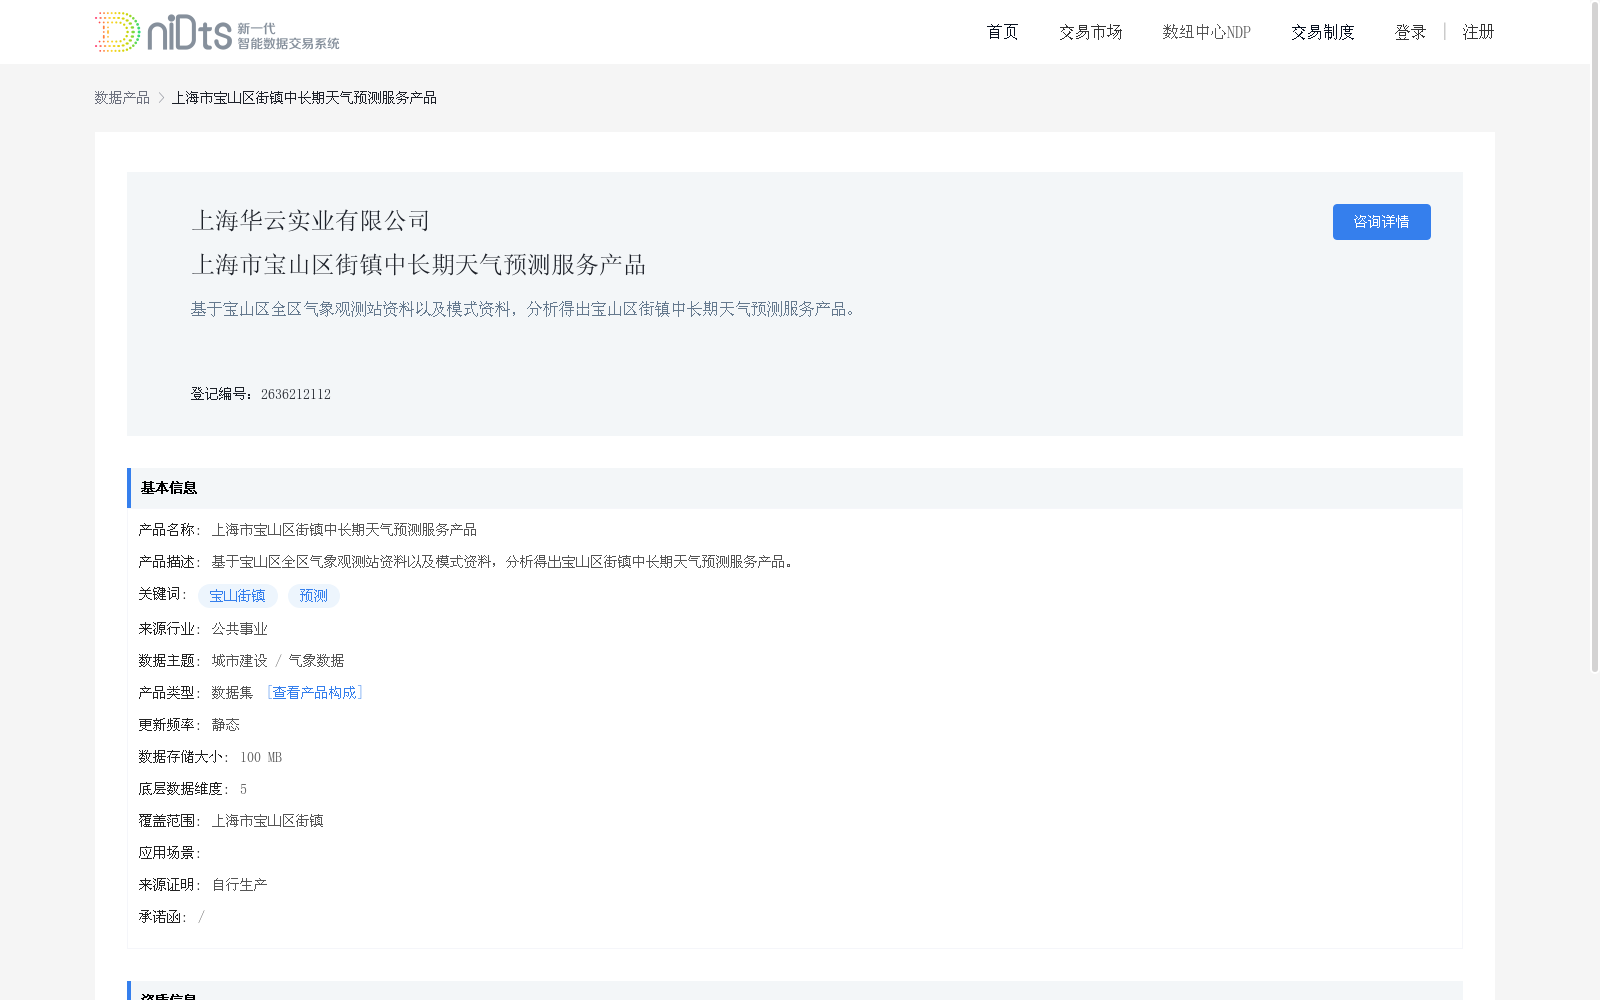Click the 登录 link
The height and width of the screenshot is (1000, 1600).
[x=1410, y=32]
